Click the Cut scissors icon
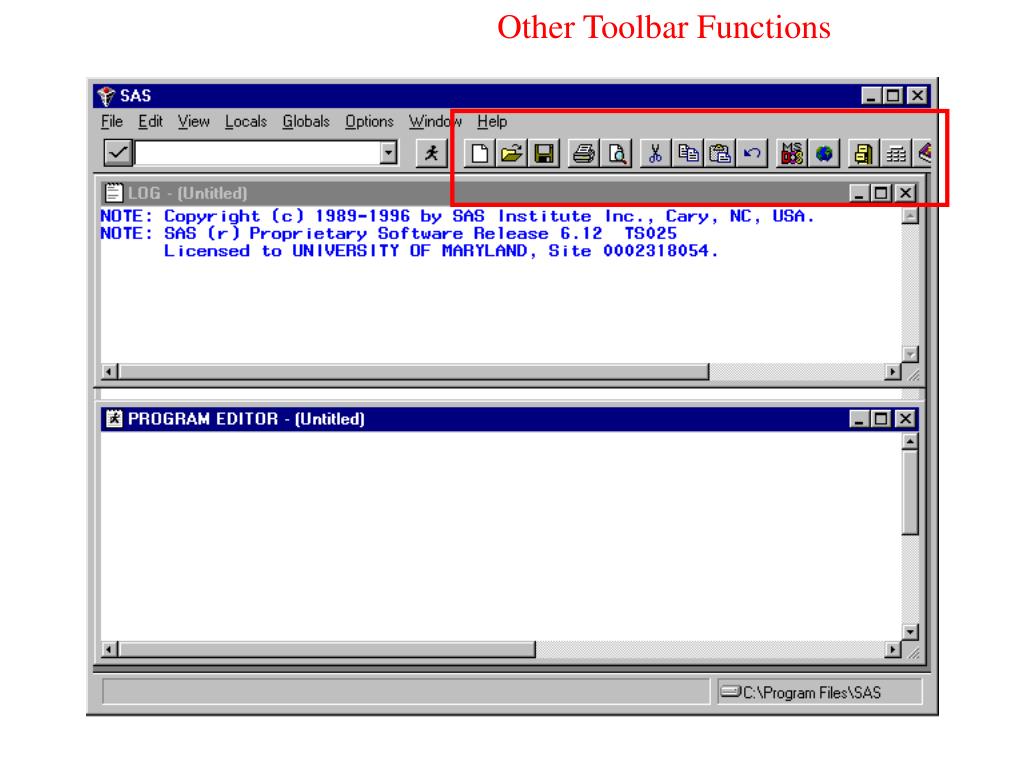Screen dimensions: 1024x768 pos(656,153)
